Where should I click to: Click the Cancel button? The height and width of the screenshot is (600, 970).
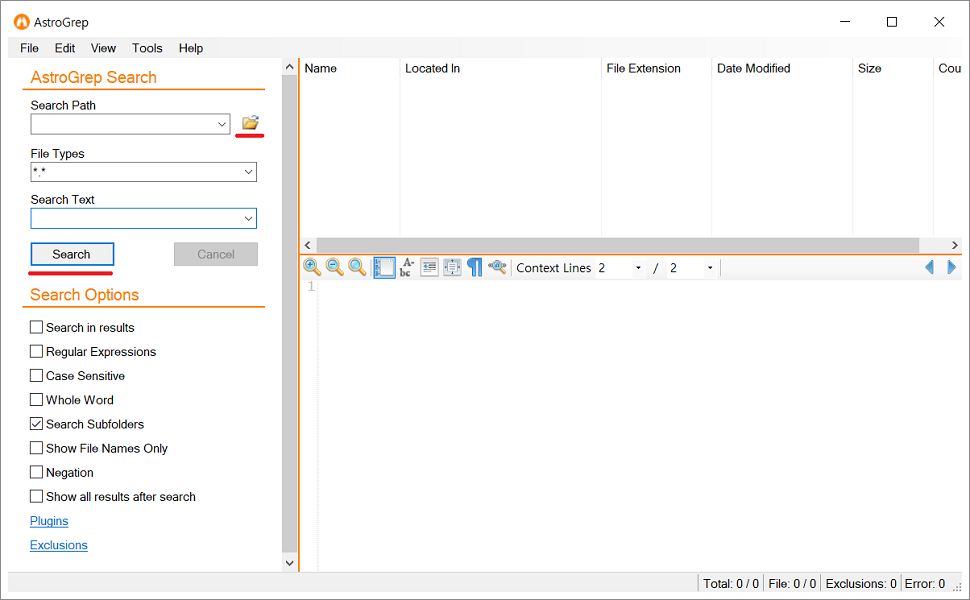click(x=216, y=254)
